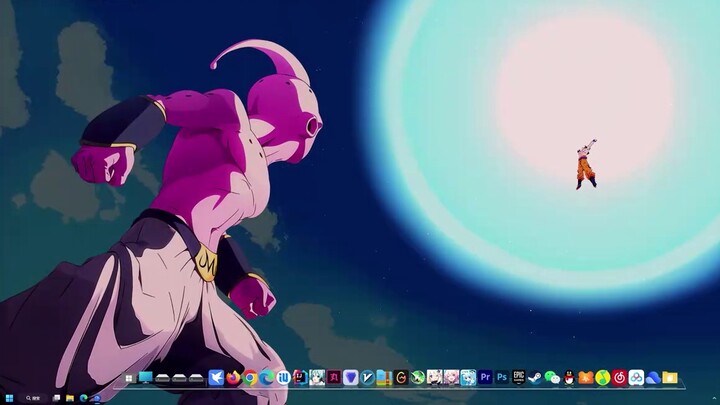Screen dimensions: 720x405
Task: Launch Google Chrome from the dock
Action: coord(250,377)
